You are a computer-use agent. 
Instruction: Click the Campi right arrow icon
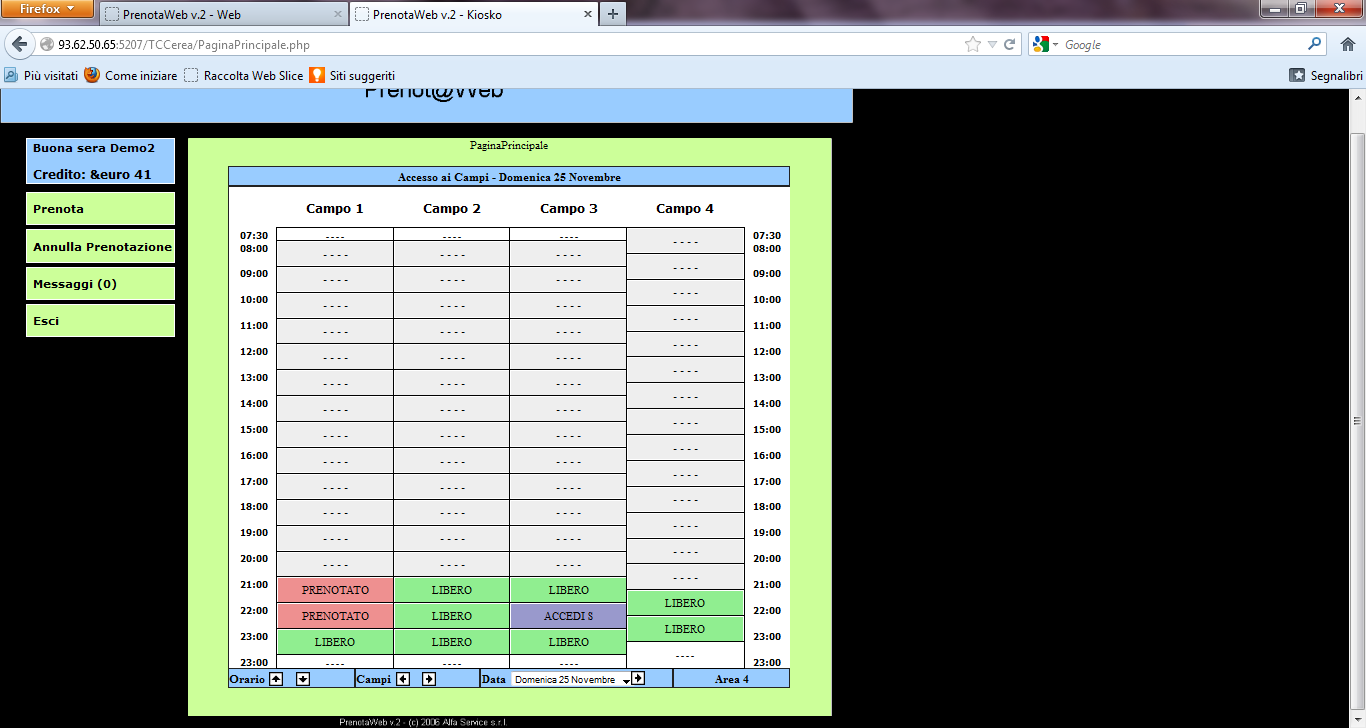pyautogui.click(x=429, y=679)
